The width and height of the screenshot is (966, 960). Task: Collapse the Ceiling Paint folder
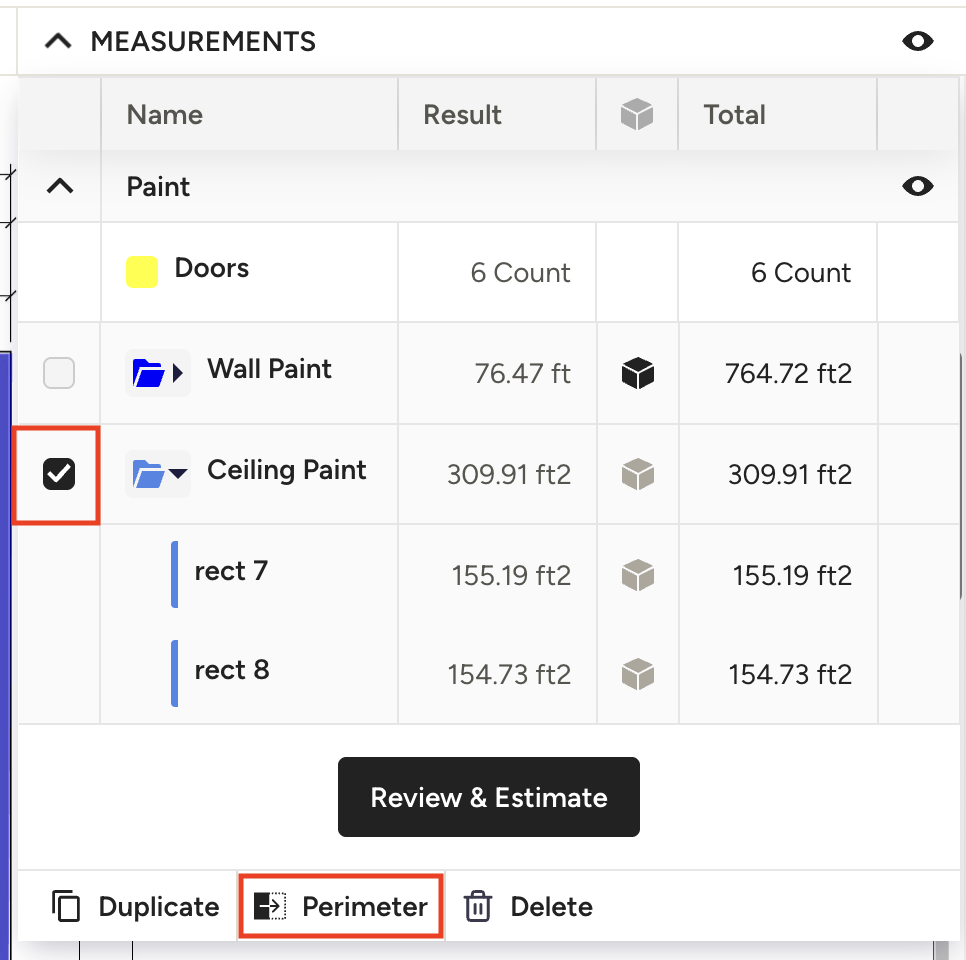click(158, 474)
